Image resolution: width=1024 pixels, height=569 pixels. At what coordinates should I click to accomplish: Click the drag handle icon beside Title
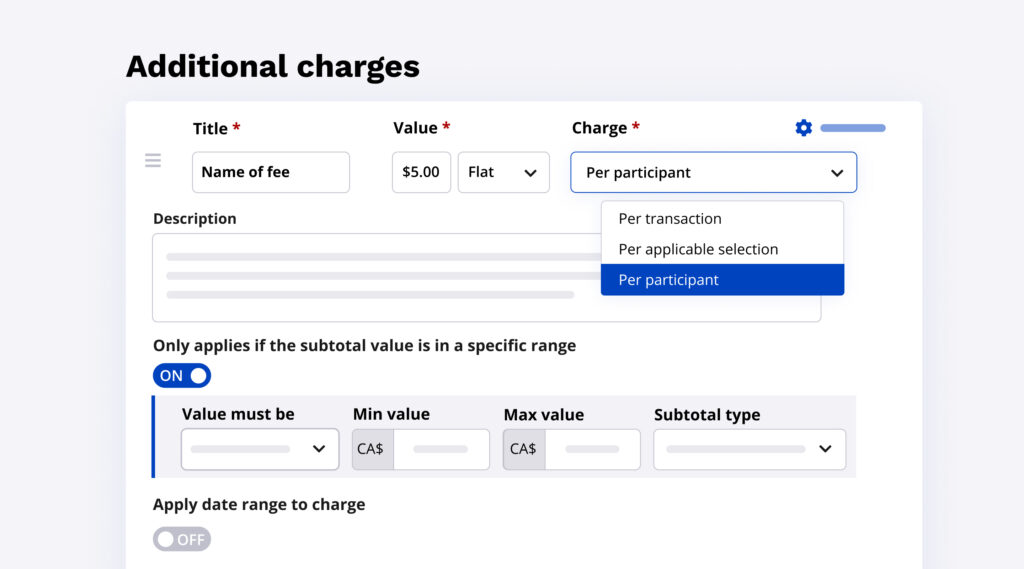click(153, 160)
